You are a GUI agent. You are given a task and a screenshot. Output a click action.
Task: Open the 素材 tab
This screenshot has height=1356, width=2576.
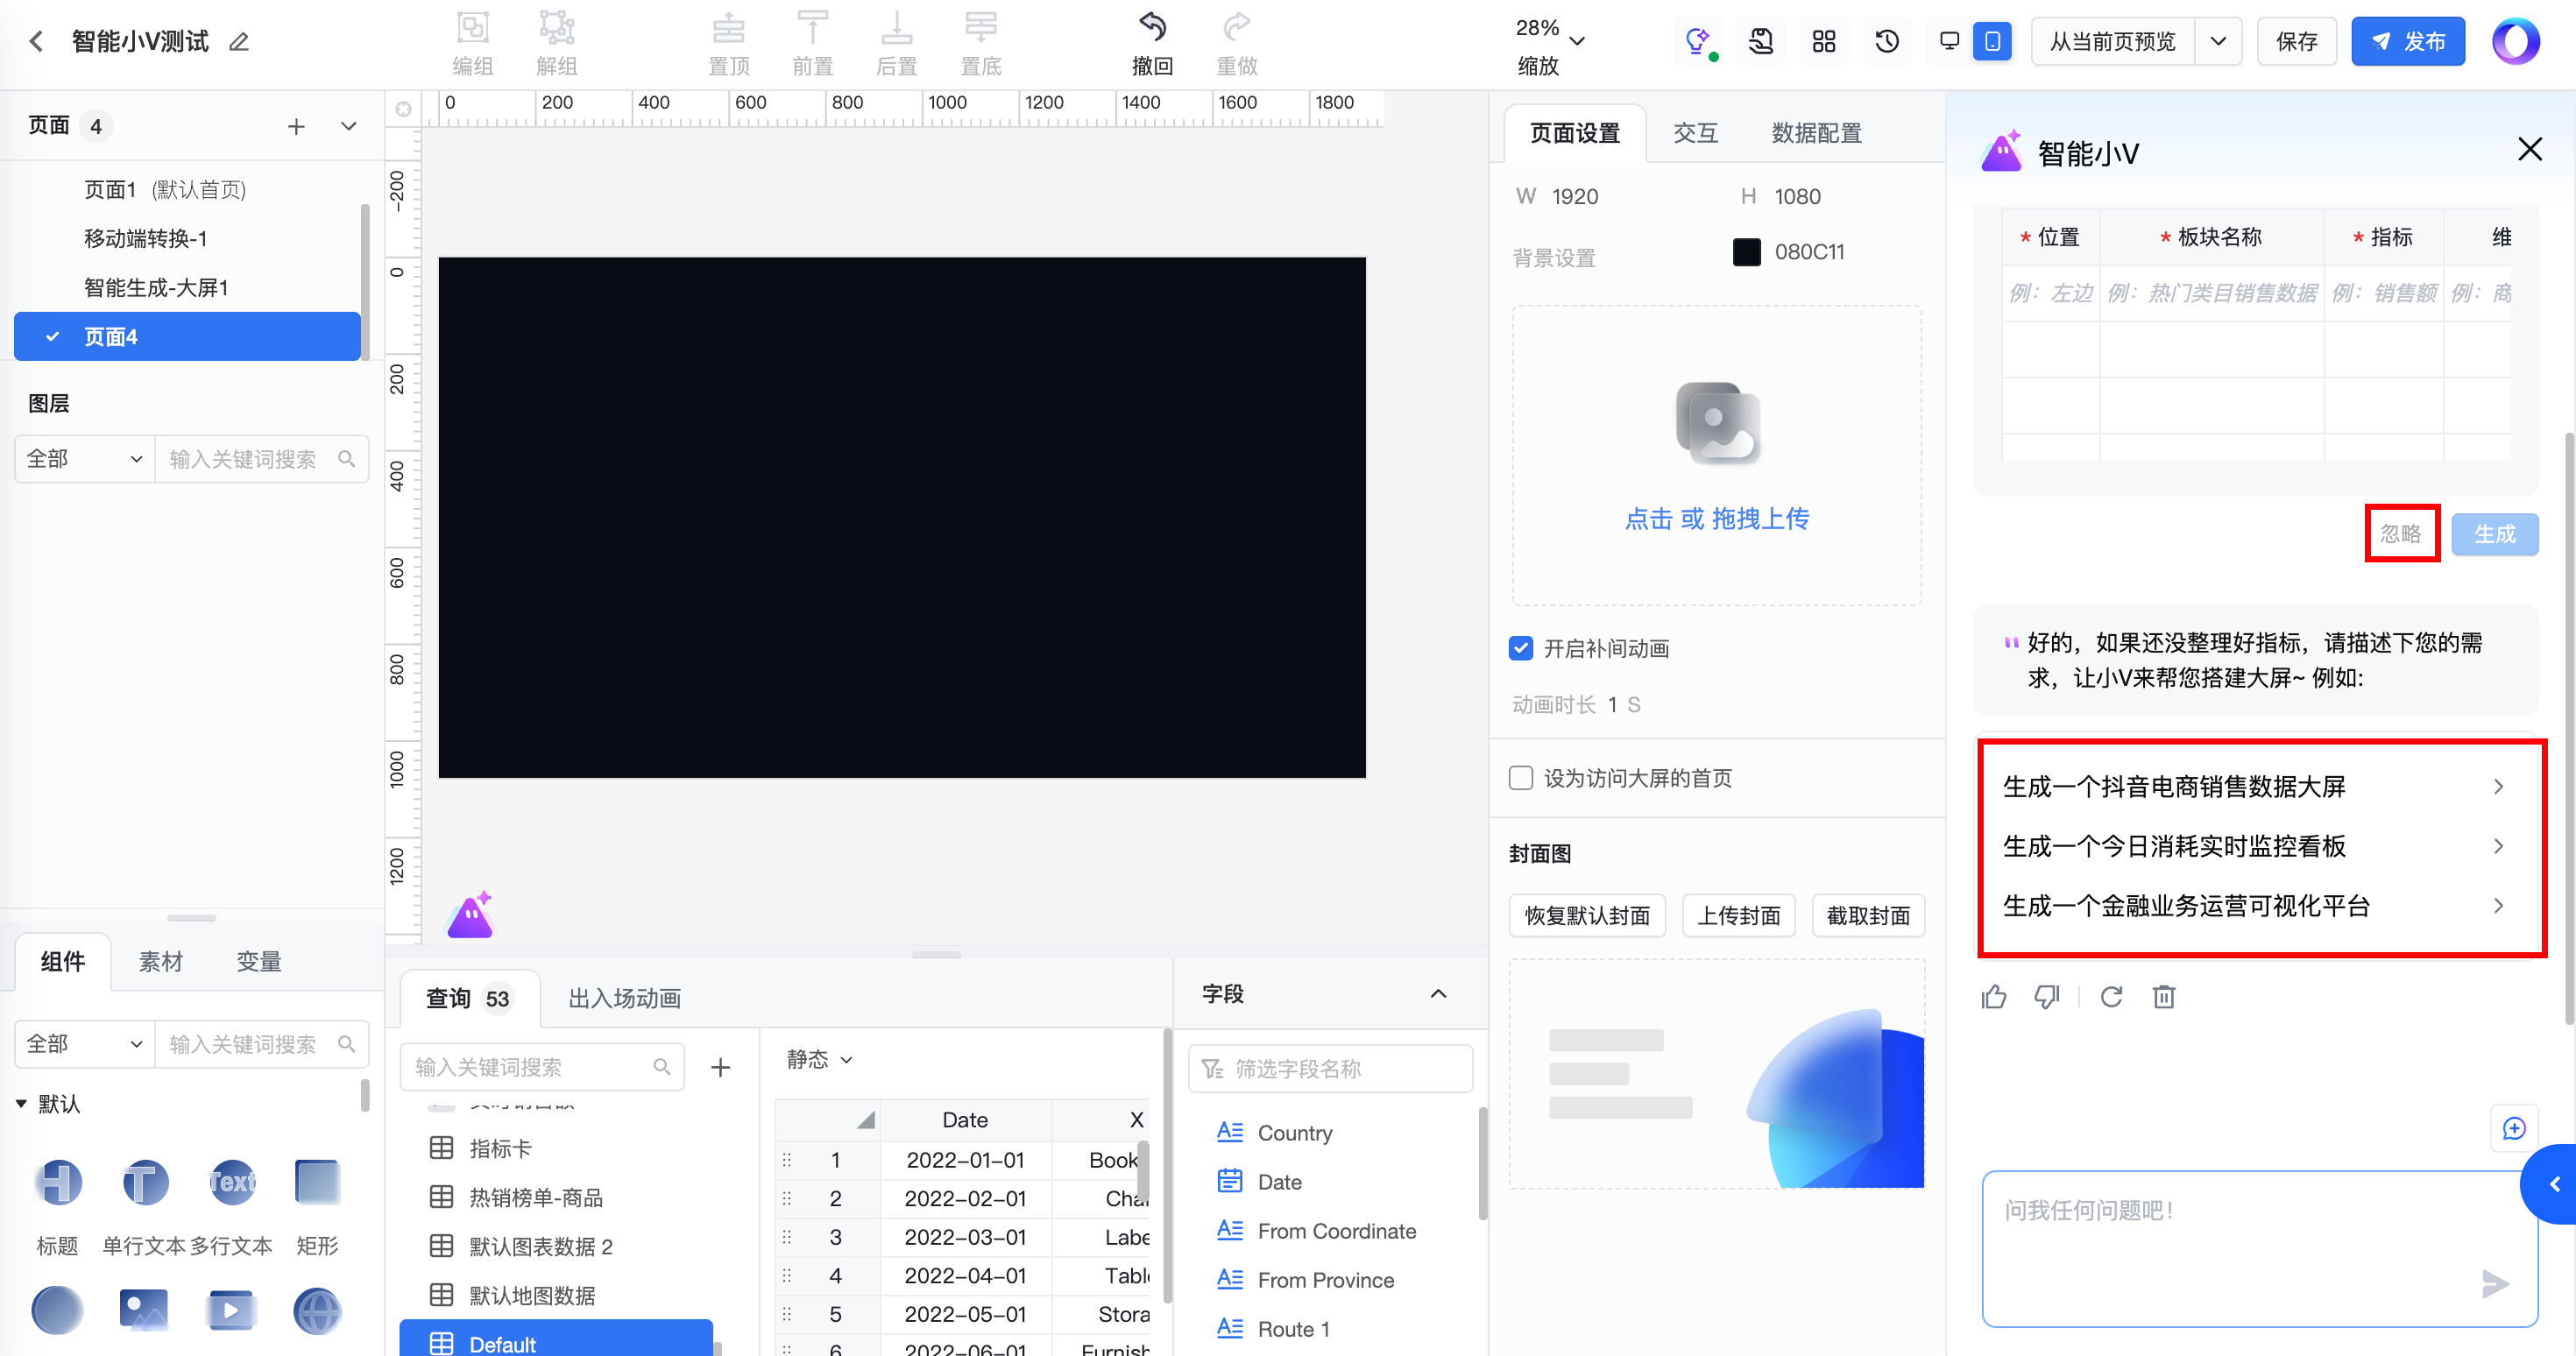tap(160, 961)
